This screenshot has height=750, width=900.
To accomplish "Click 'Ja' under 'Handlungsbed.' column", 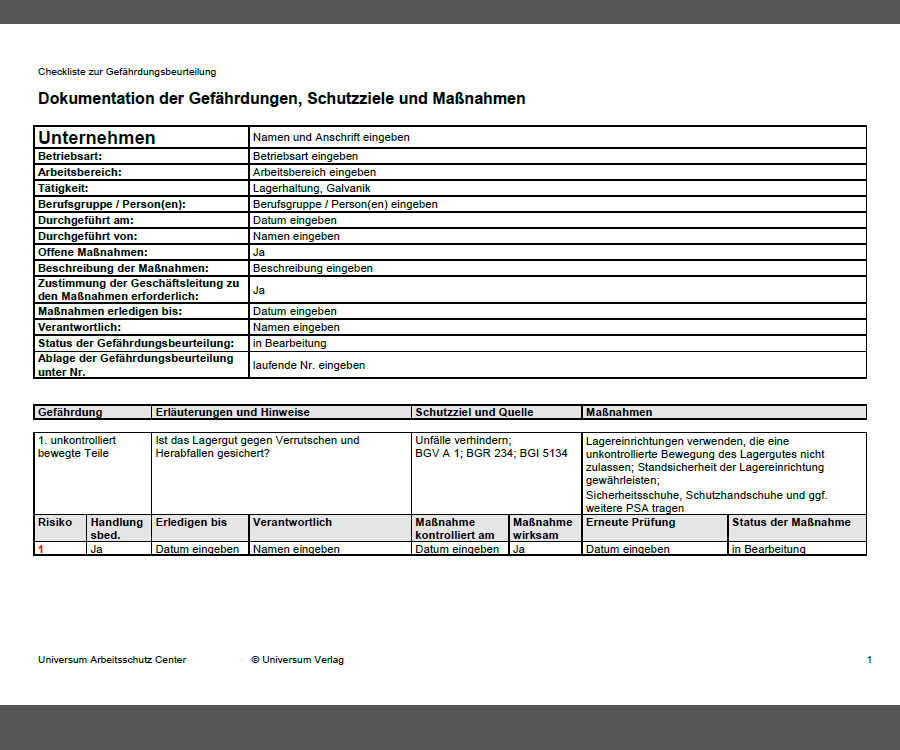I will [96, 549].
